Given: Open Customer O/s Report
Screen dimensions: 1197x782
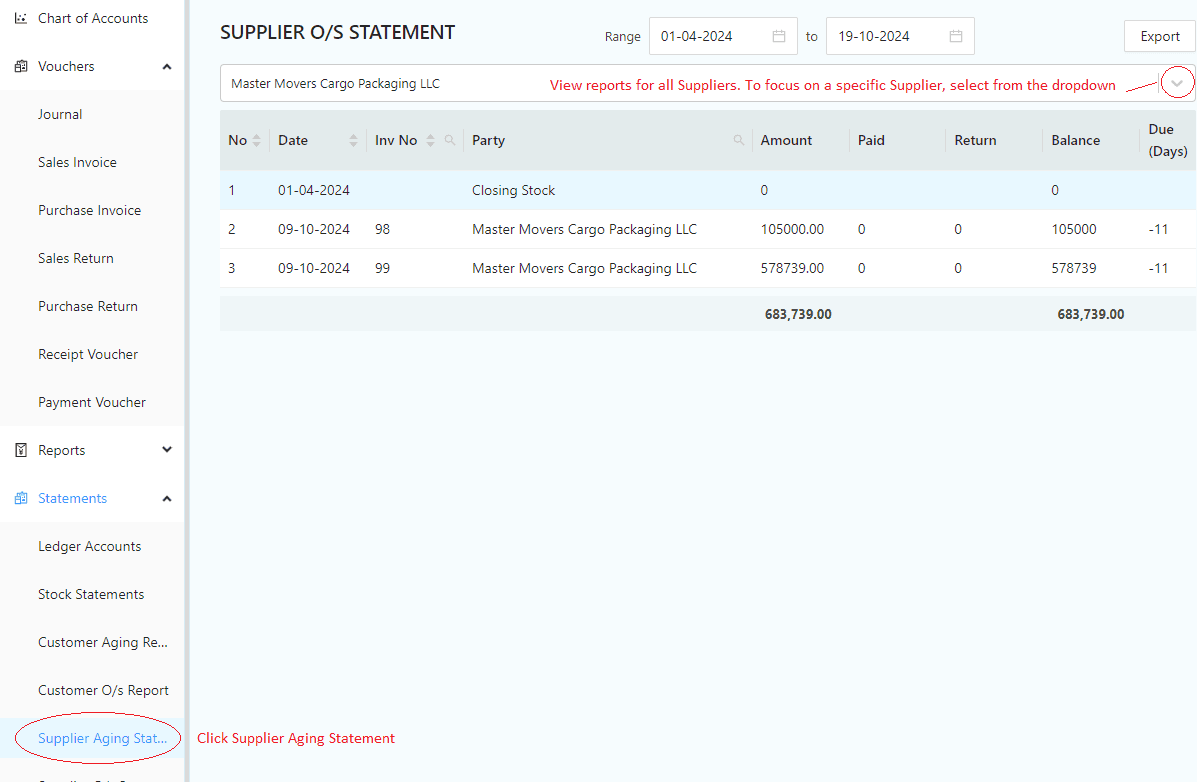Looking at the screenshot, I should point(103,691).
